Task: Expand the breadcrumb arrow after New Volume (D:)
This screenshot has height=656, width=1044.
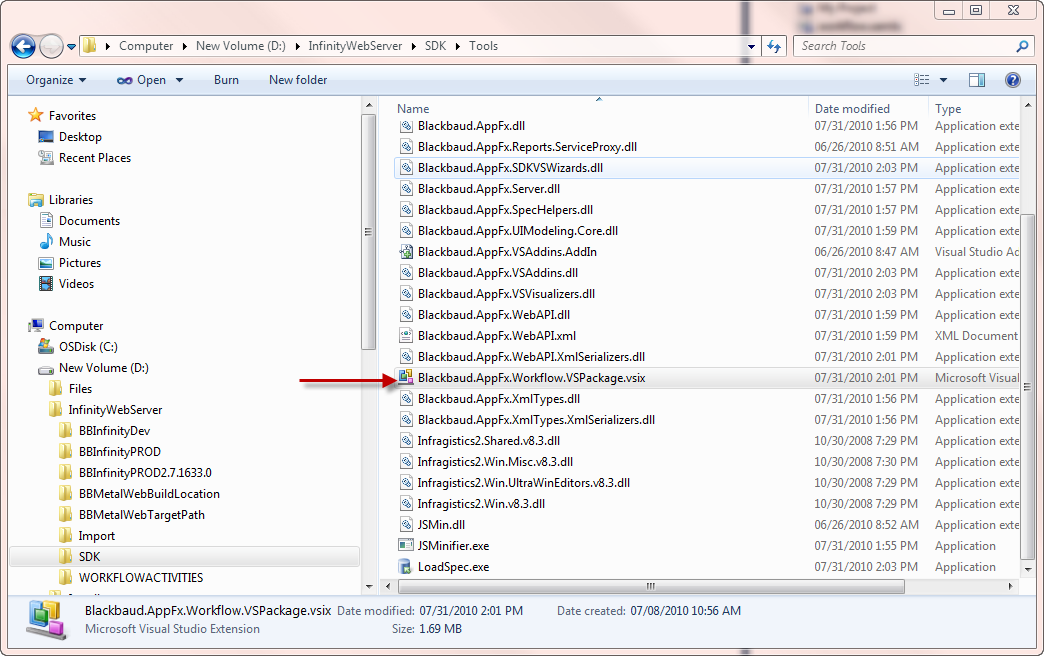Action: coord(297,46)
